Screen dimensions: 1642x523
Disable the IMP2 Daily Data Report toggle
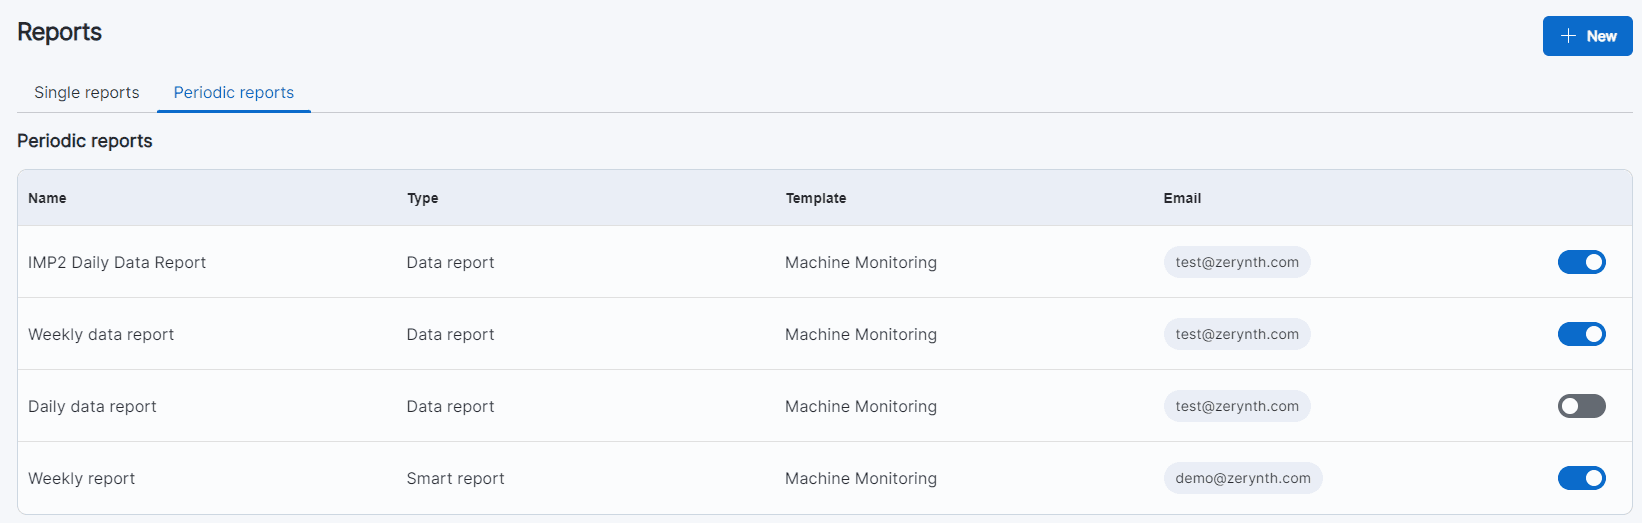pos(1581,262)
